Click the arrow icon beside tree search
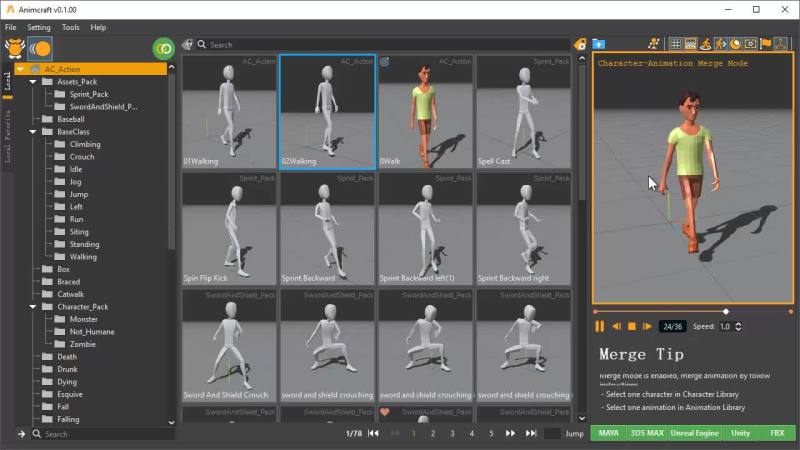Viewport: 800px width, 450px height. click(21, 434)
